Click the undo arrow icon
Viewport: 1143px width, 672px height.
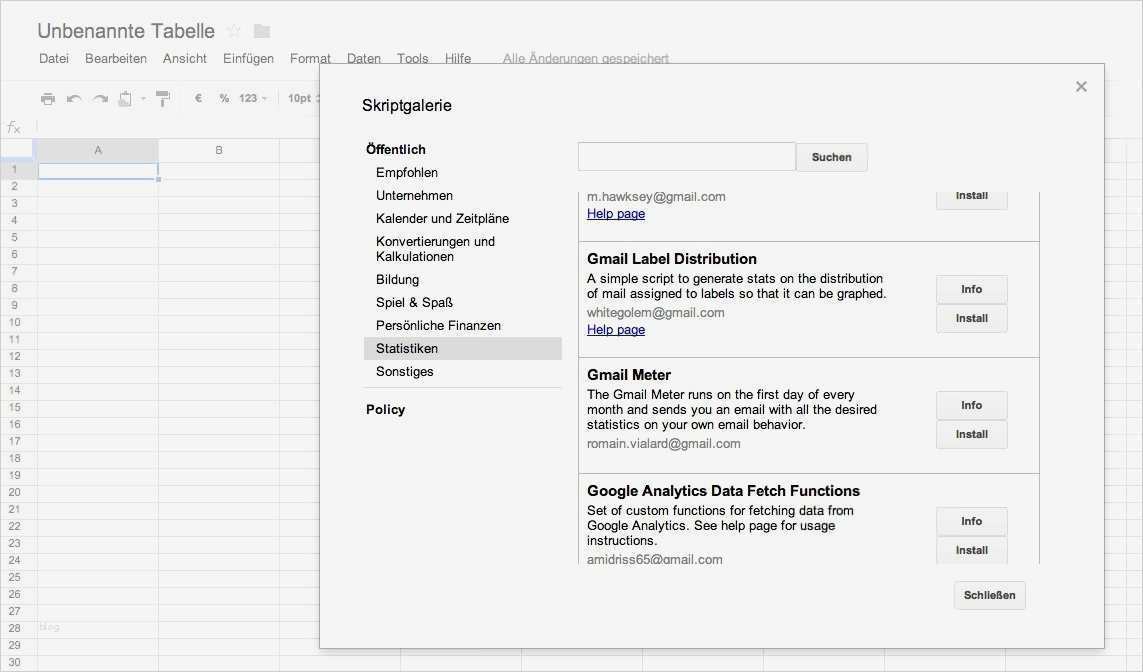coord(74,98)
